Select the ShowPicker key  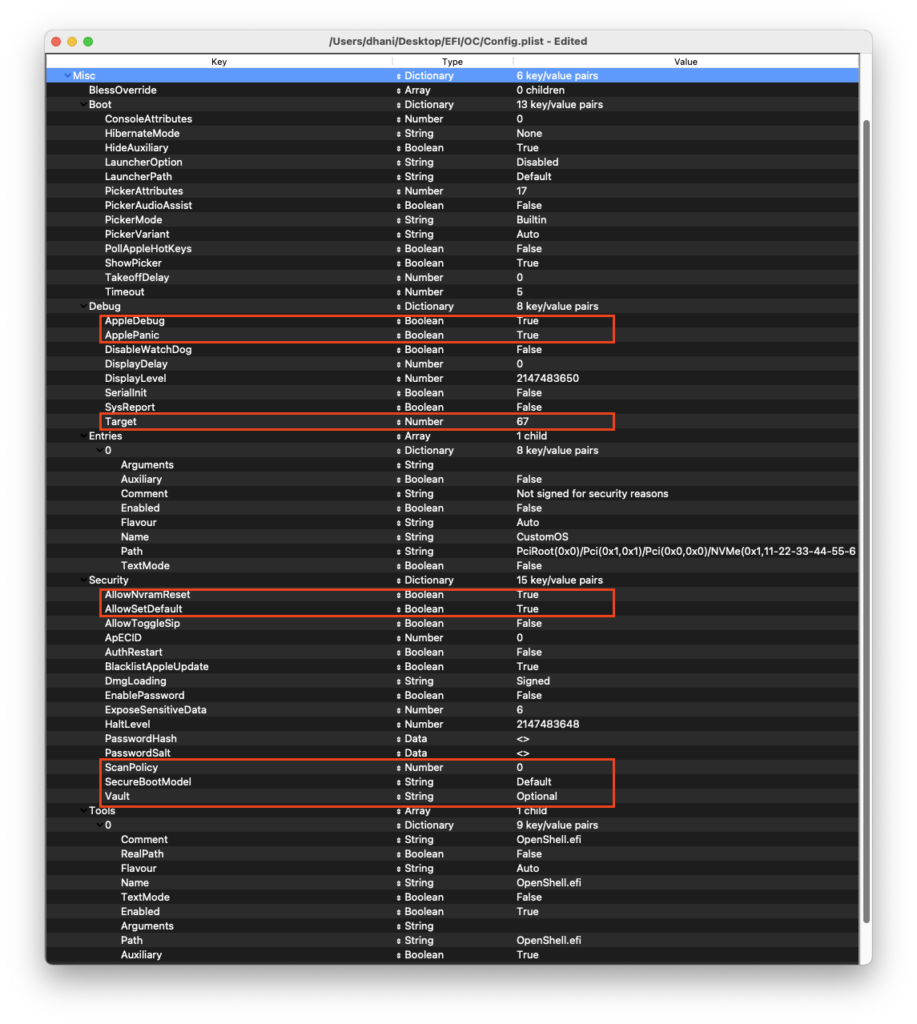pyautogui.click(x=133, y=263)
